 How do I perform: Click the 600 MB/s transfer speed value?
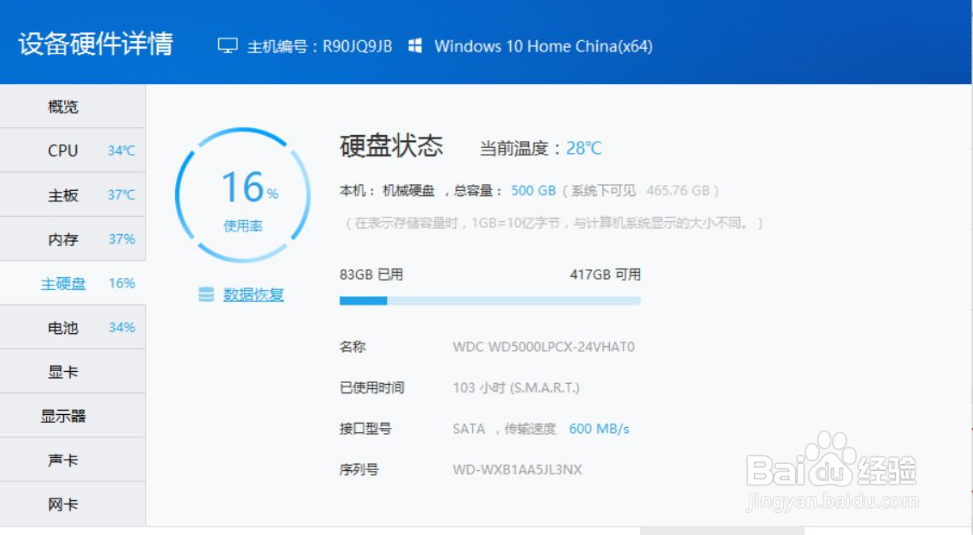[x=599, y=429]
